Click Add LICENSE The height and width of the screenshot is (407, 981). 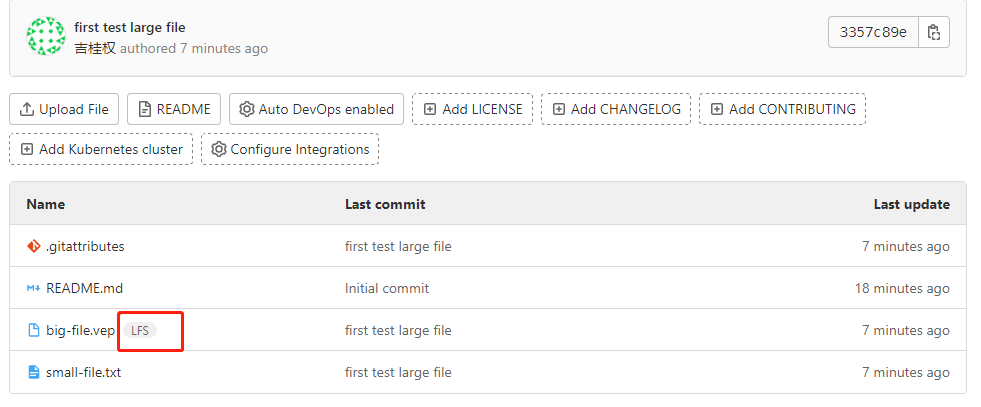(x=473, y=109)
